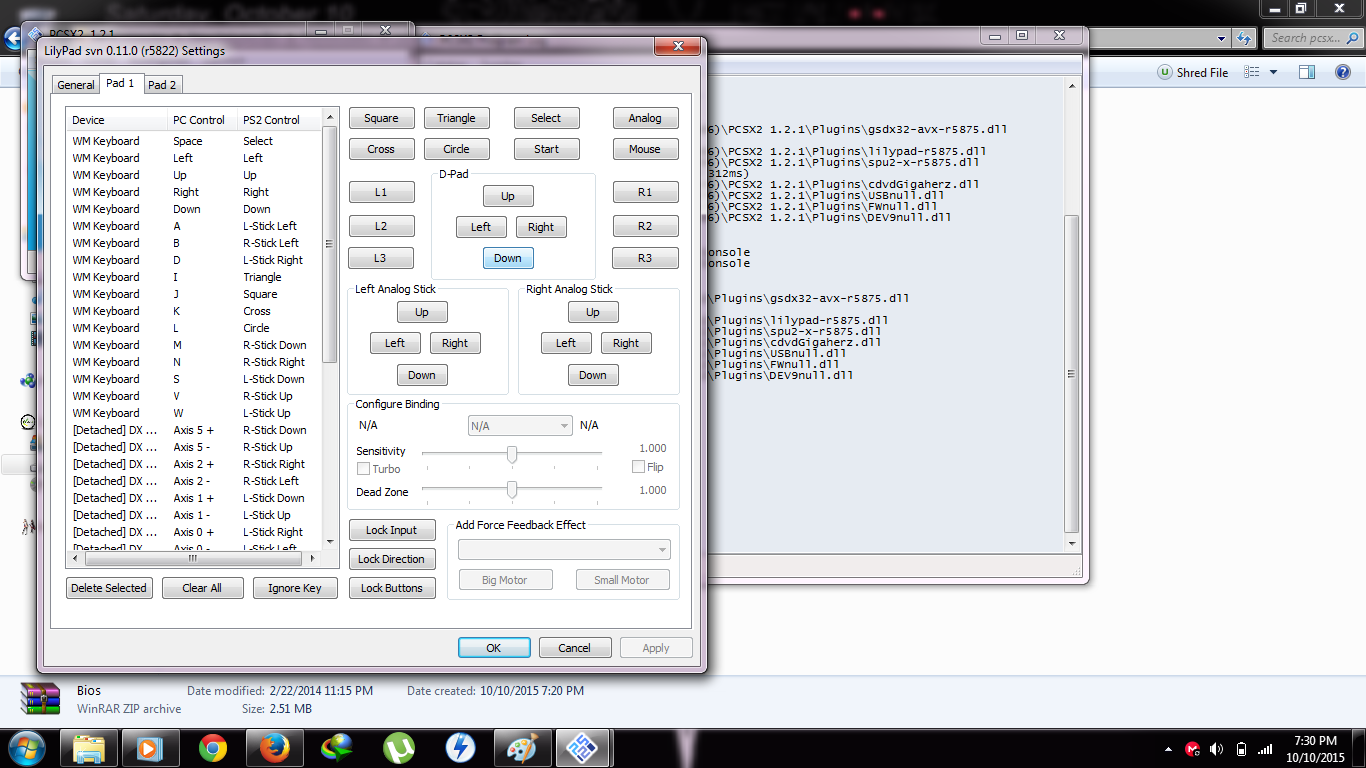
Task: Click the L3 button
Action: (380, 258)
